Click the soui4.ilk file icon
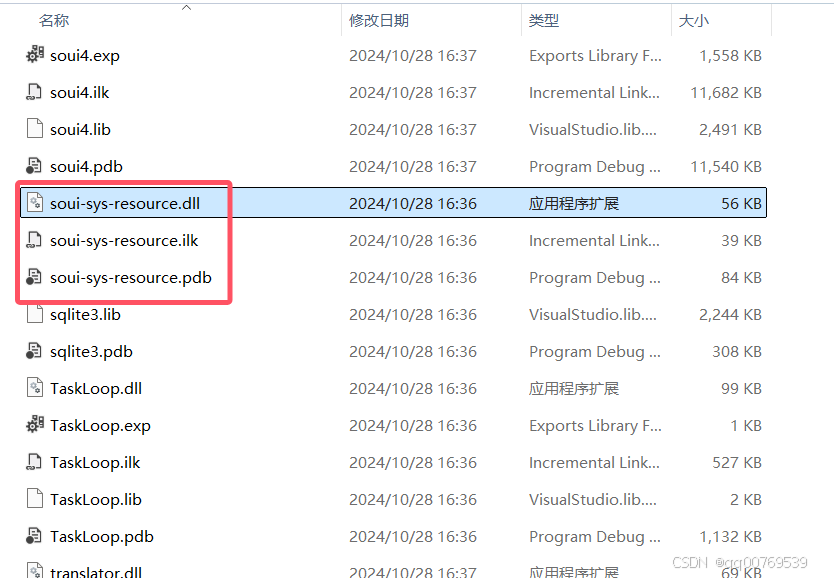This screenshot has height=578, width=834. pyautogui.click(x=33, y=92)
